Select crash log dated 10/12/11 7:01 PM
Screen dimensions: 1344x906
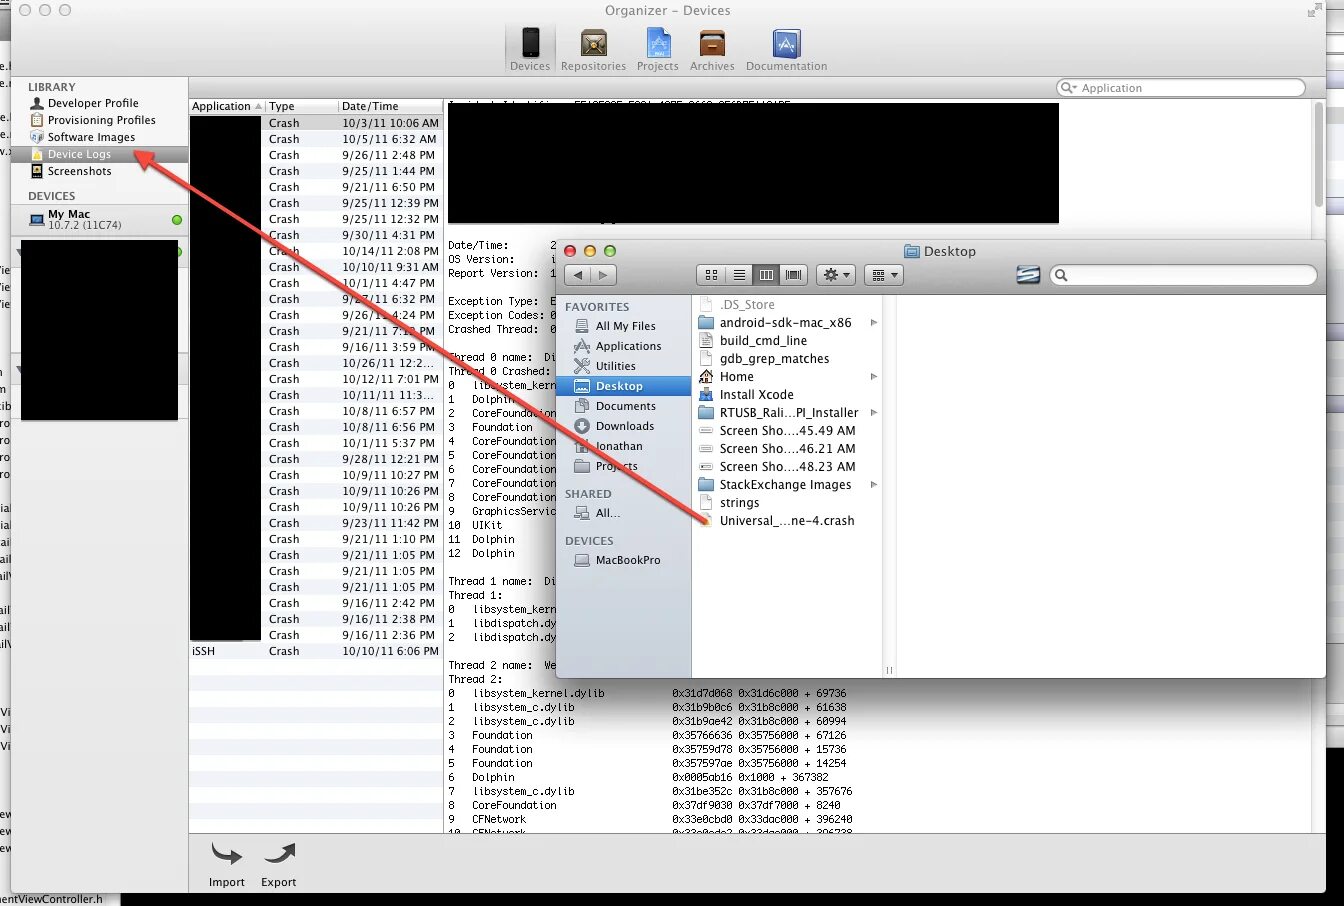pyautogui.click(x=316, y=379)
